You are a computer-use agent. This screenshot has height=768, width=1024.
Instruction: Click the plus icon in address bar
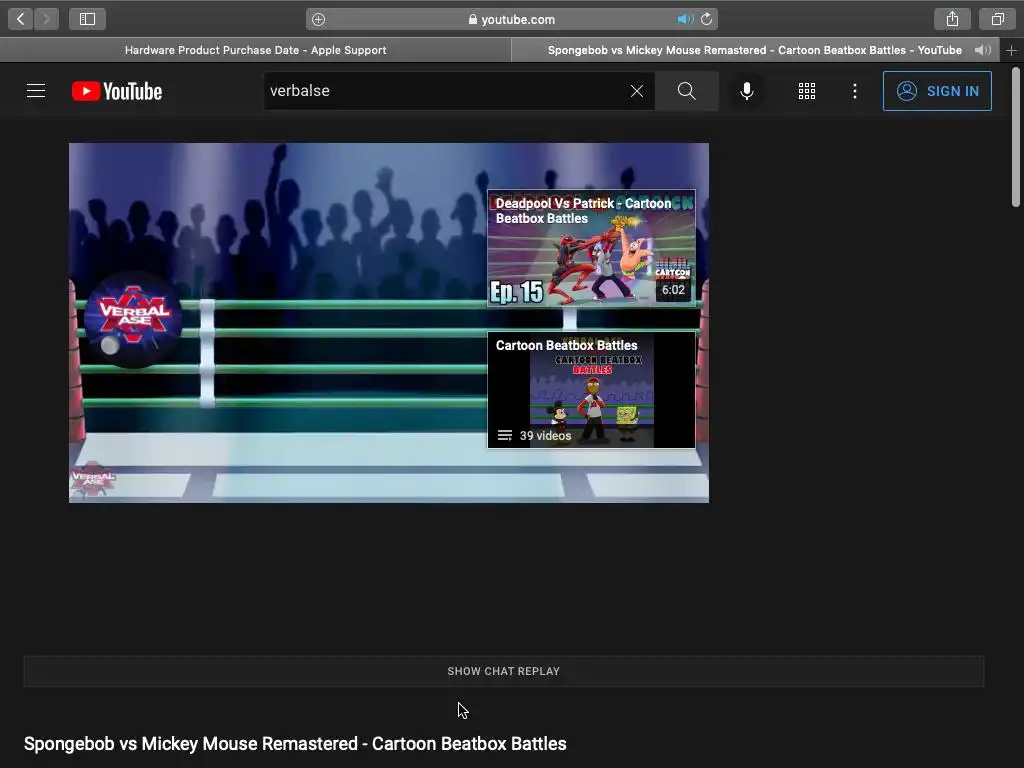click(x=318, y=20)
